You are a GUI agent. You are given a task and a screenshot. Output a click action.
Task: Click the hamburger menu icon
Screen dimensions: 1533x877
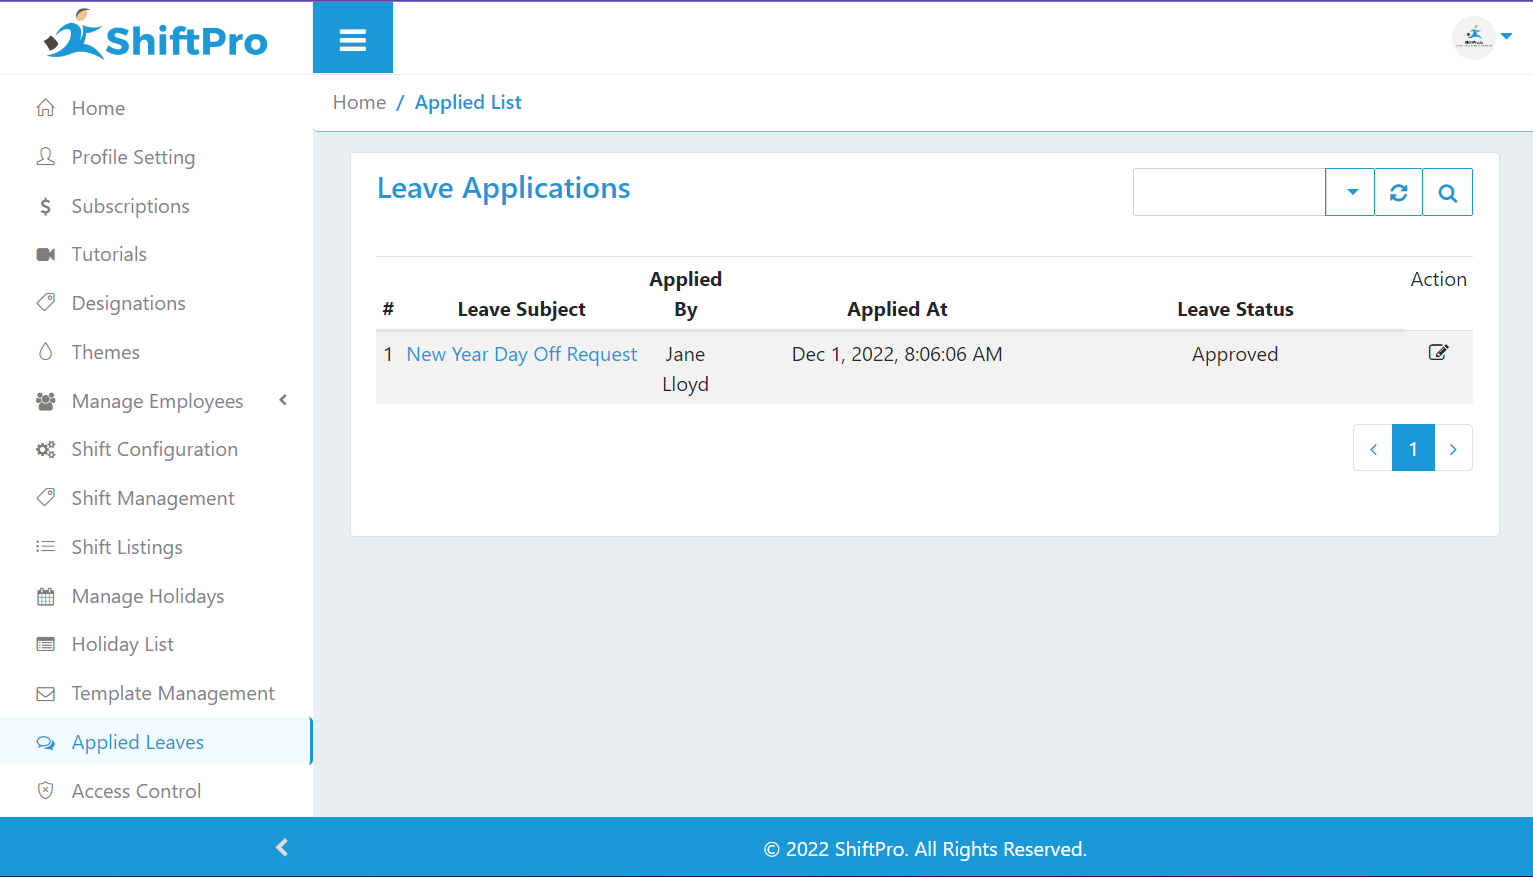[x=352, y=40]
